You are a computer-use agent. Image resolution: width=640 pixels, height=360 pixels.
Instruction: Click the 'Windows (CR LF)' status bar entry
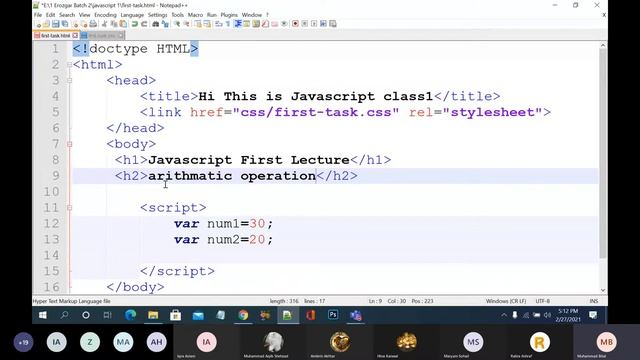coord(506,301)
